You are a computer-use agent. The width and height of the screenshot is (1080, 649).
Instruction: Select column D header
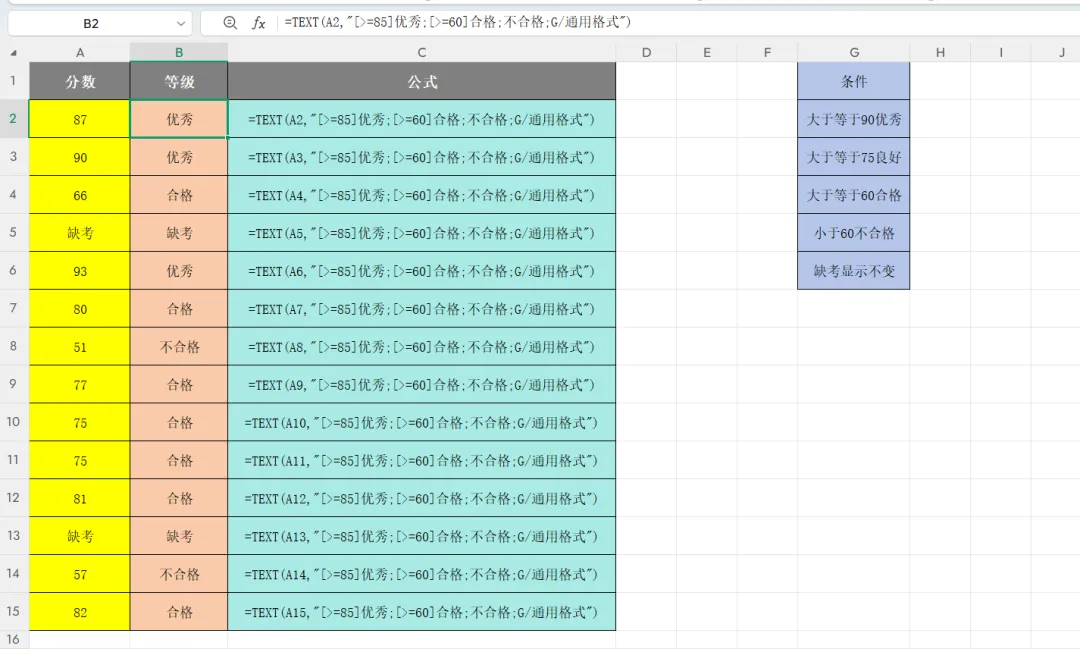pyautogui.click(x=646, y=52)
